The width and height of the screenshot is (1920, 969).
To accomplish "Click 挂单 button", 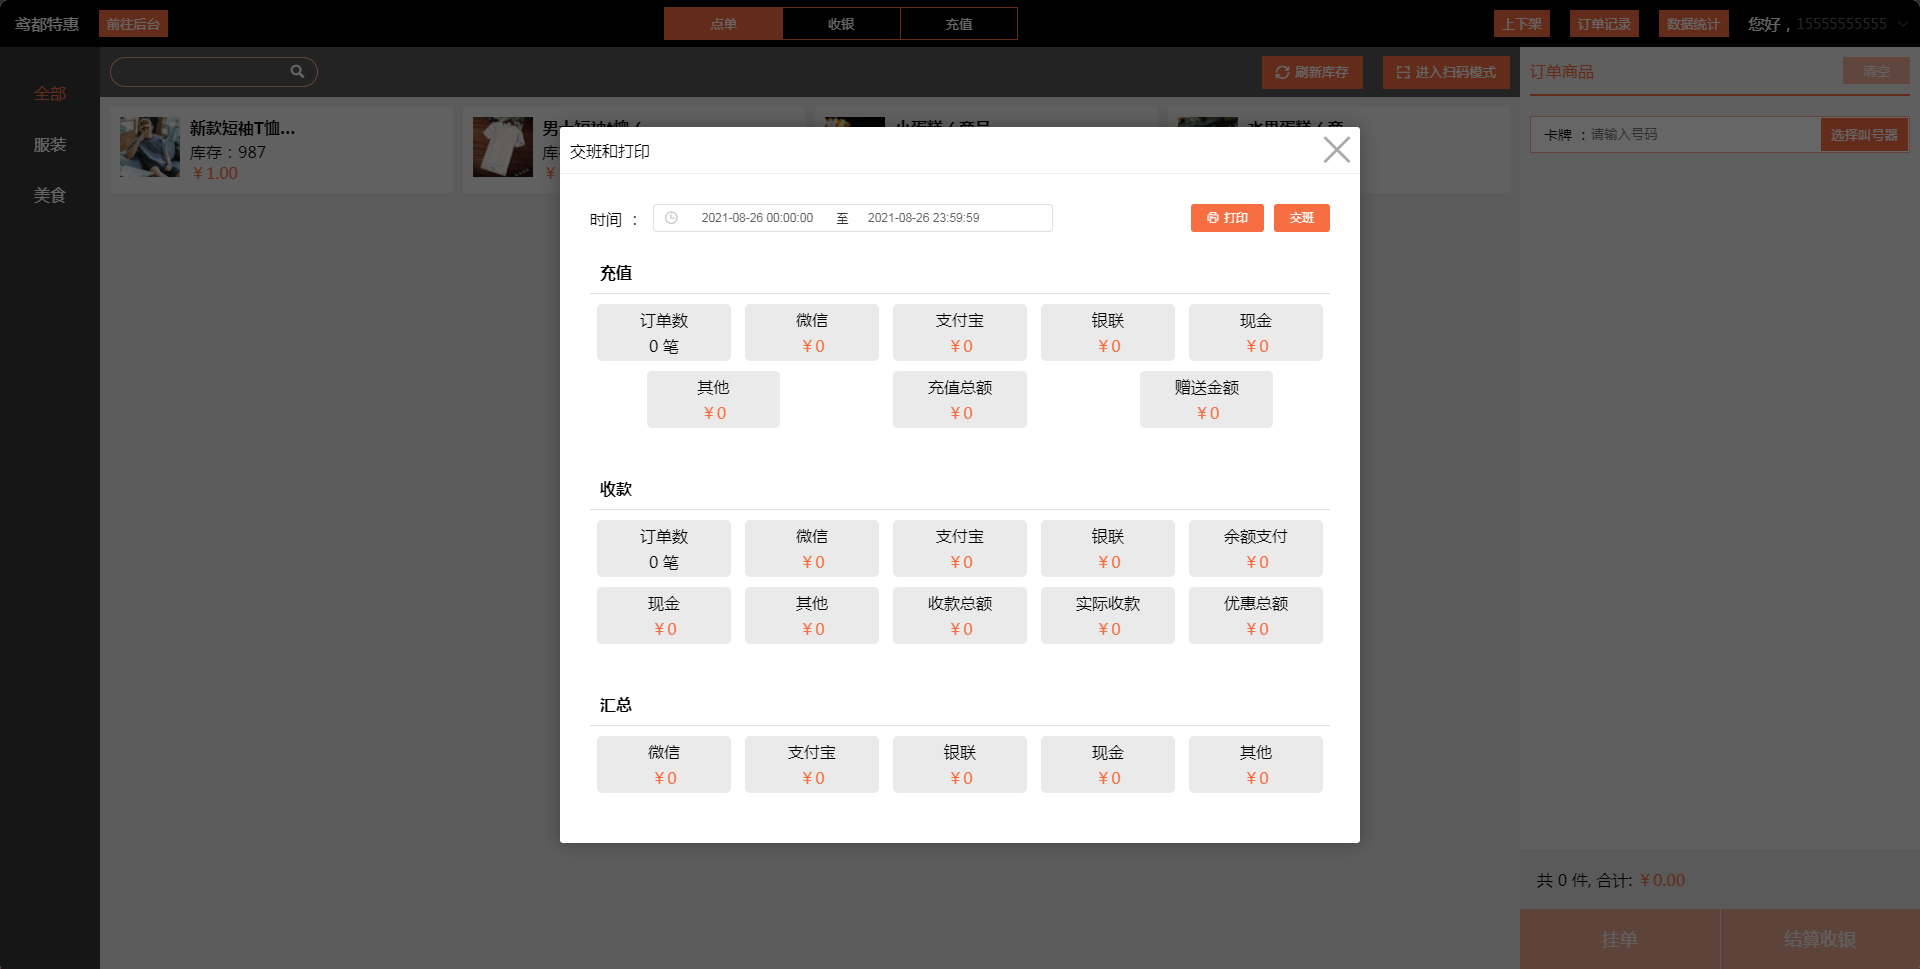I will (1619, 939).
